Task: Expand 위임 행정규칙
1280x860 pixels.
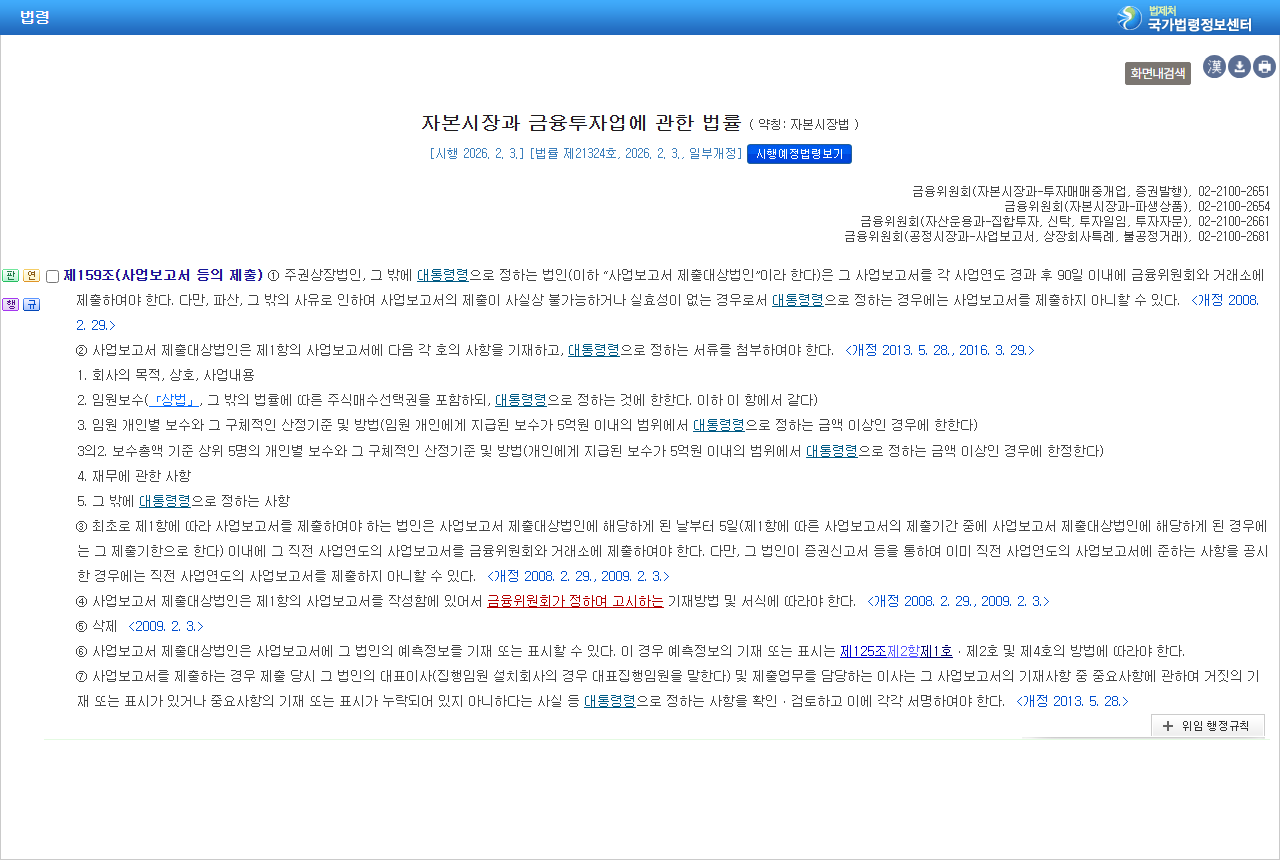Action: [1208, 726]
